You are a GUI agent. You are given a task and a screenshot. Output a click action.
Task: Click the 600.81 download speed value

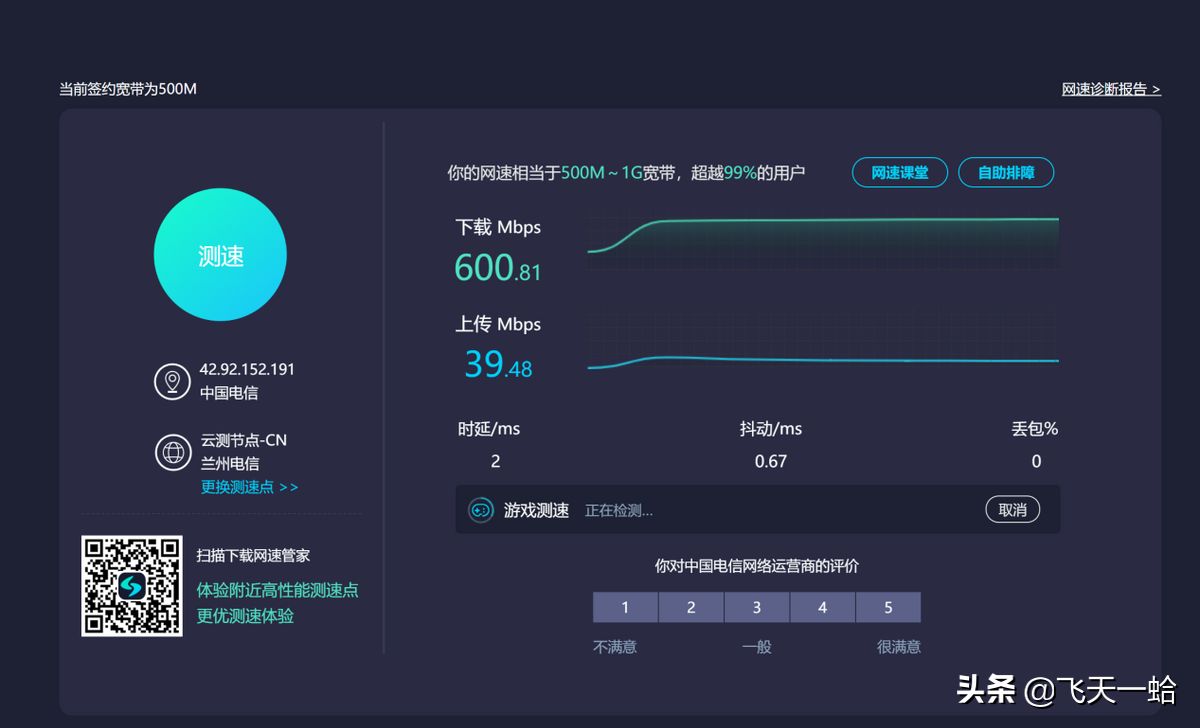497,268
